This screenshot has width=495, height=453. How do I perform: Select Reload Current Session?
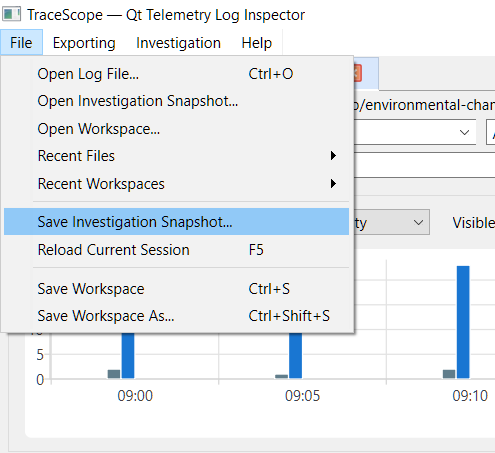tap(176, 250)
